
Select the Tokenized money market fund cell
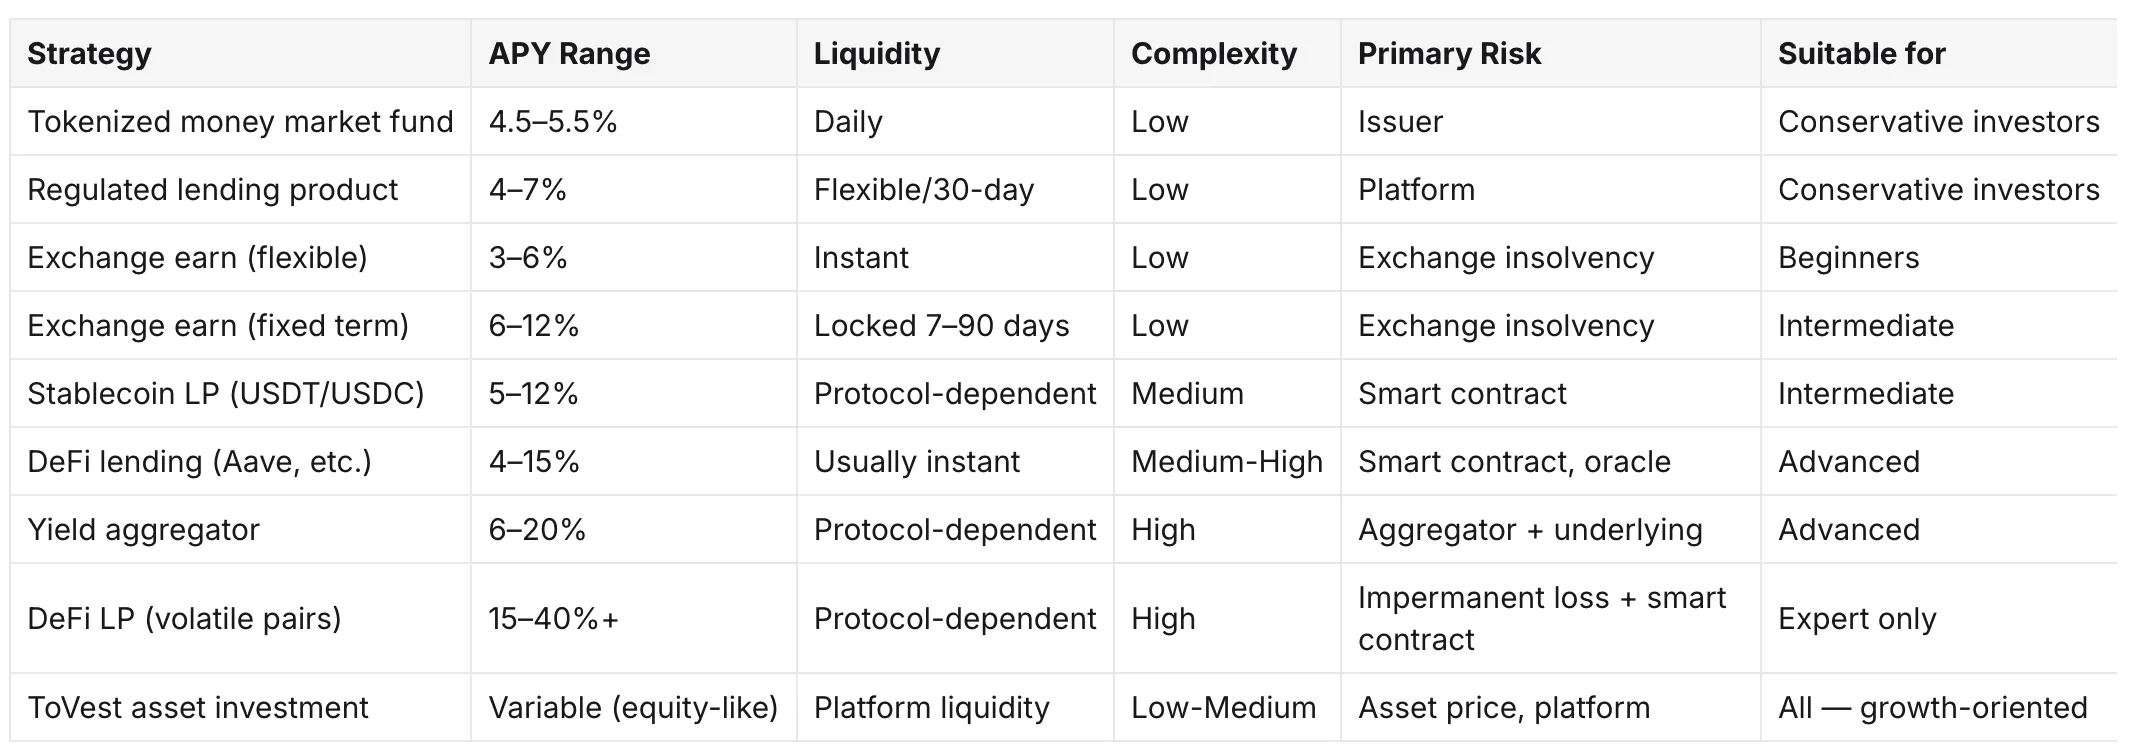[x=240, y=121]
